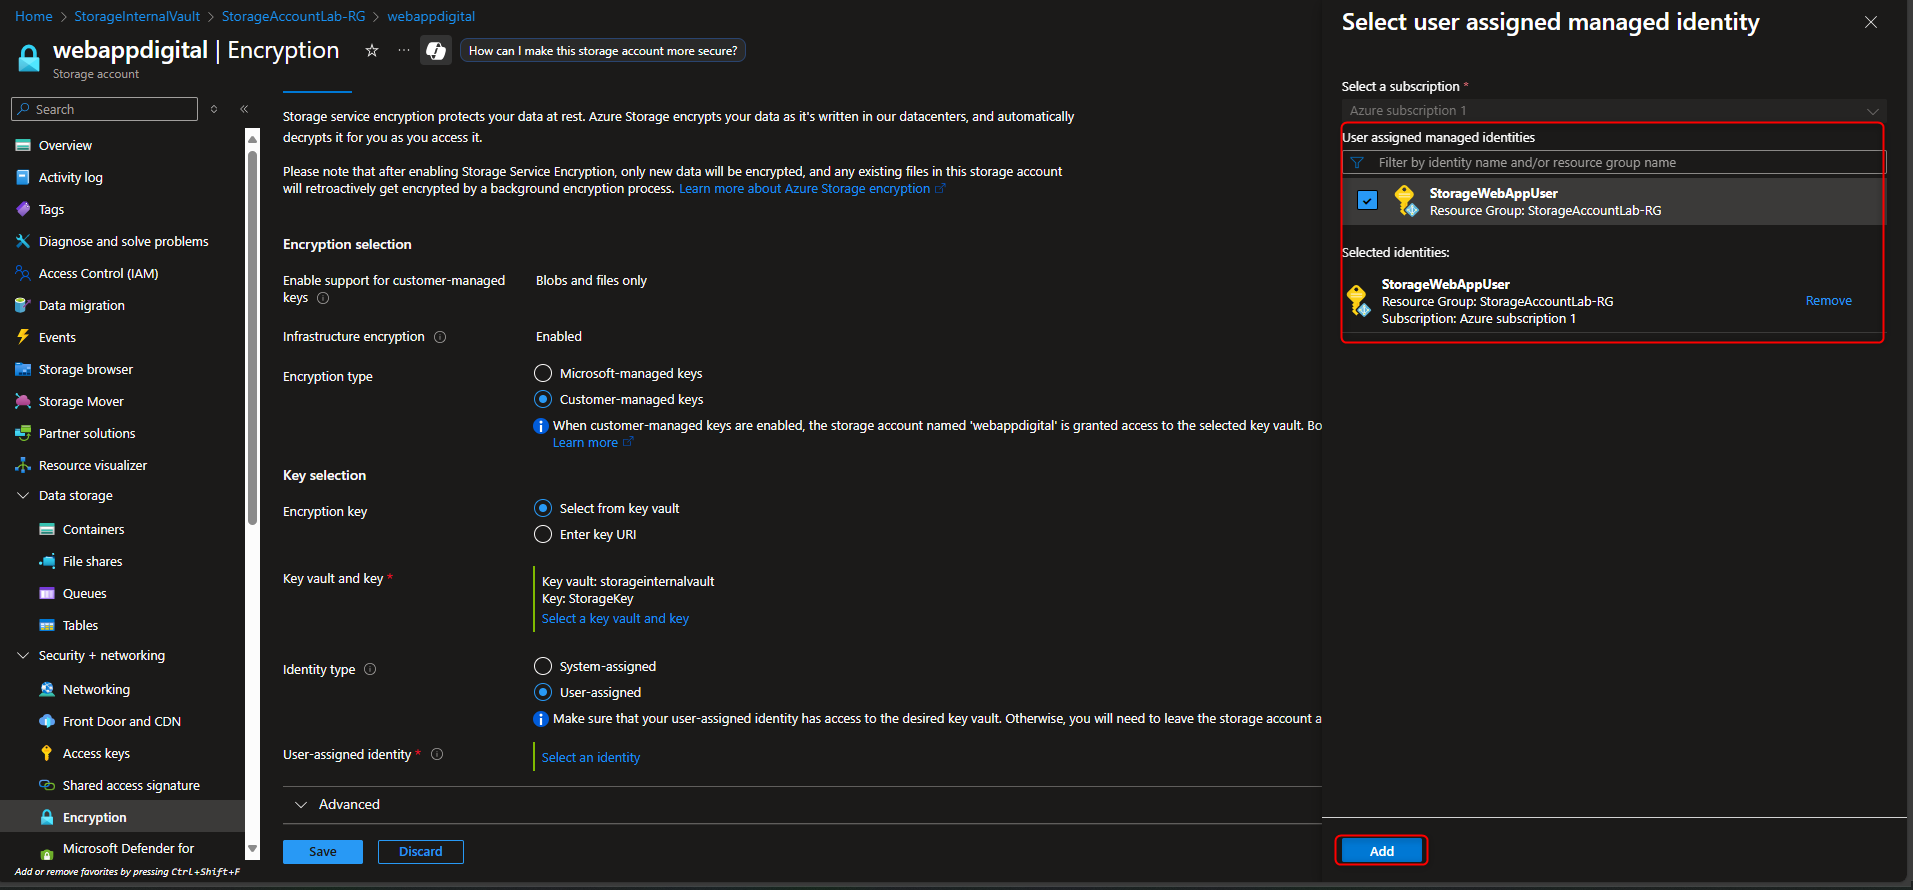Viewport: 1913px width, 890px height.
Task: Click Diagnose and solve problems icon
Action: (x=23, y=241)
